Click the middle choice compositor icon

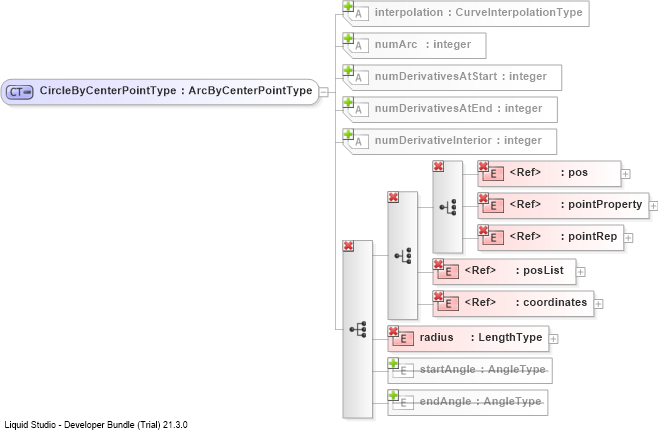[x=403, y=255]
